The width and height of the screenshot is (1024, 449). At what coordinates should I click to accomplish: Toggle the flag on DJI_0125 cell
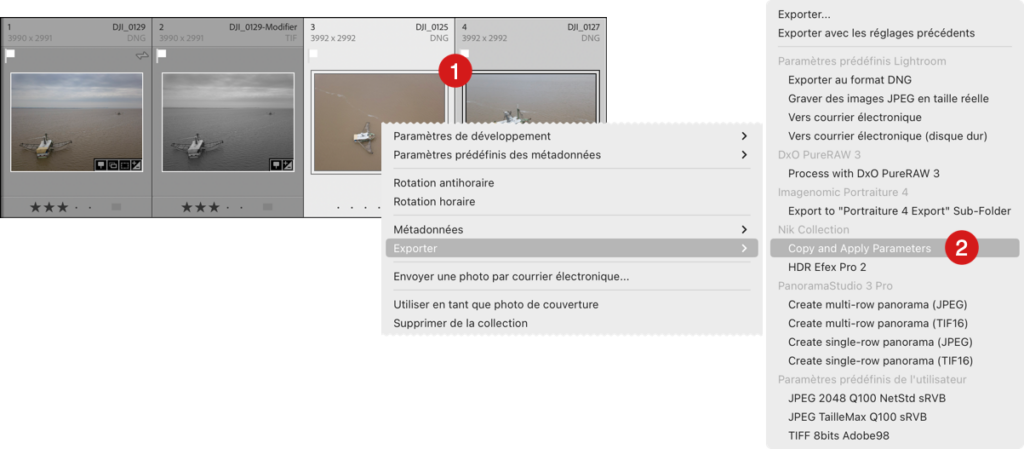(313, 54)
